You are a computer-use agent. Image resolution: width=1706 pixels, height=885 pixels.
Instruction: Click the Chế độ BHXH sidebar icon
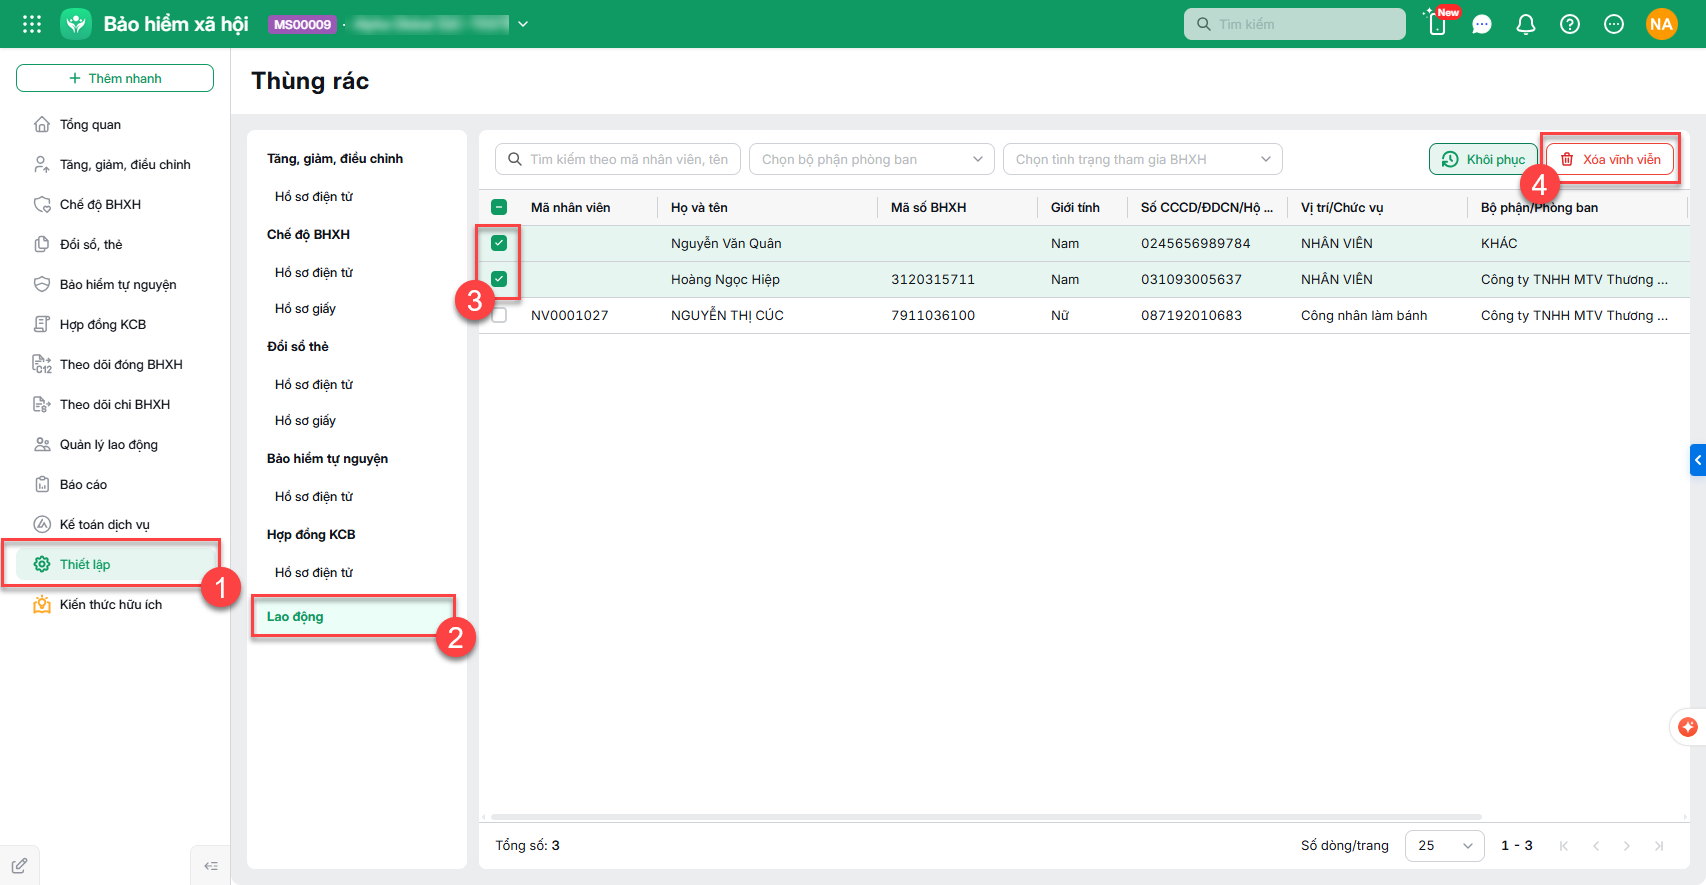pyautogui.click(x=42, y=204)
